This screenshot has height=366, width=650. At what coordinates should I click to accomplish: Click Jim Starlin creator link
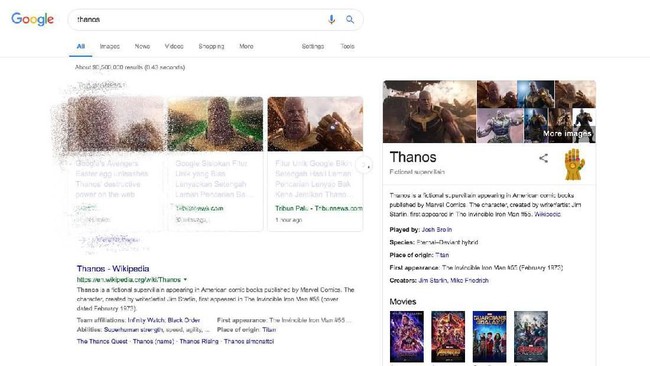[433, 281]
